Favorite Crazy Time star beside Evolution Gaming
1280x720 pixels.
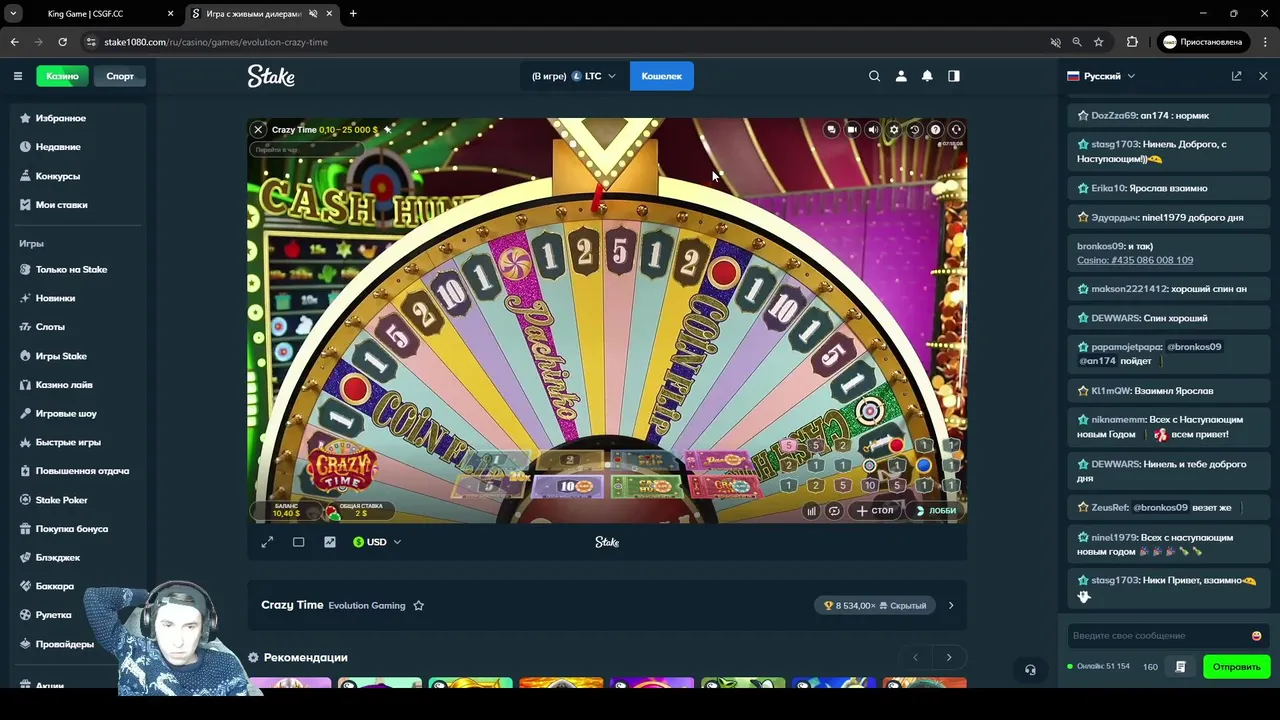coord(419,605)
